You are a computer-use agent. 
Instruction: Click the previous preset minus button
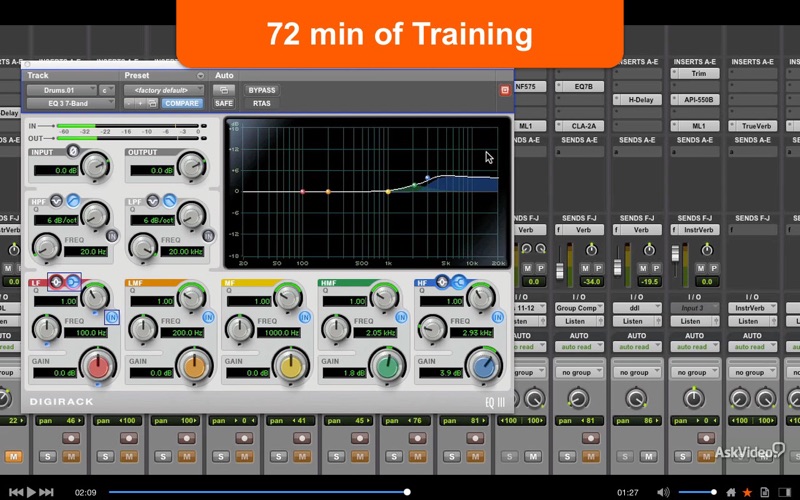point(129,104)
